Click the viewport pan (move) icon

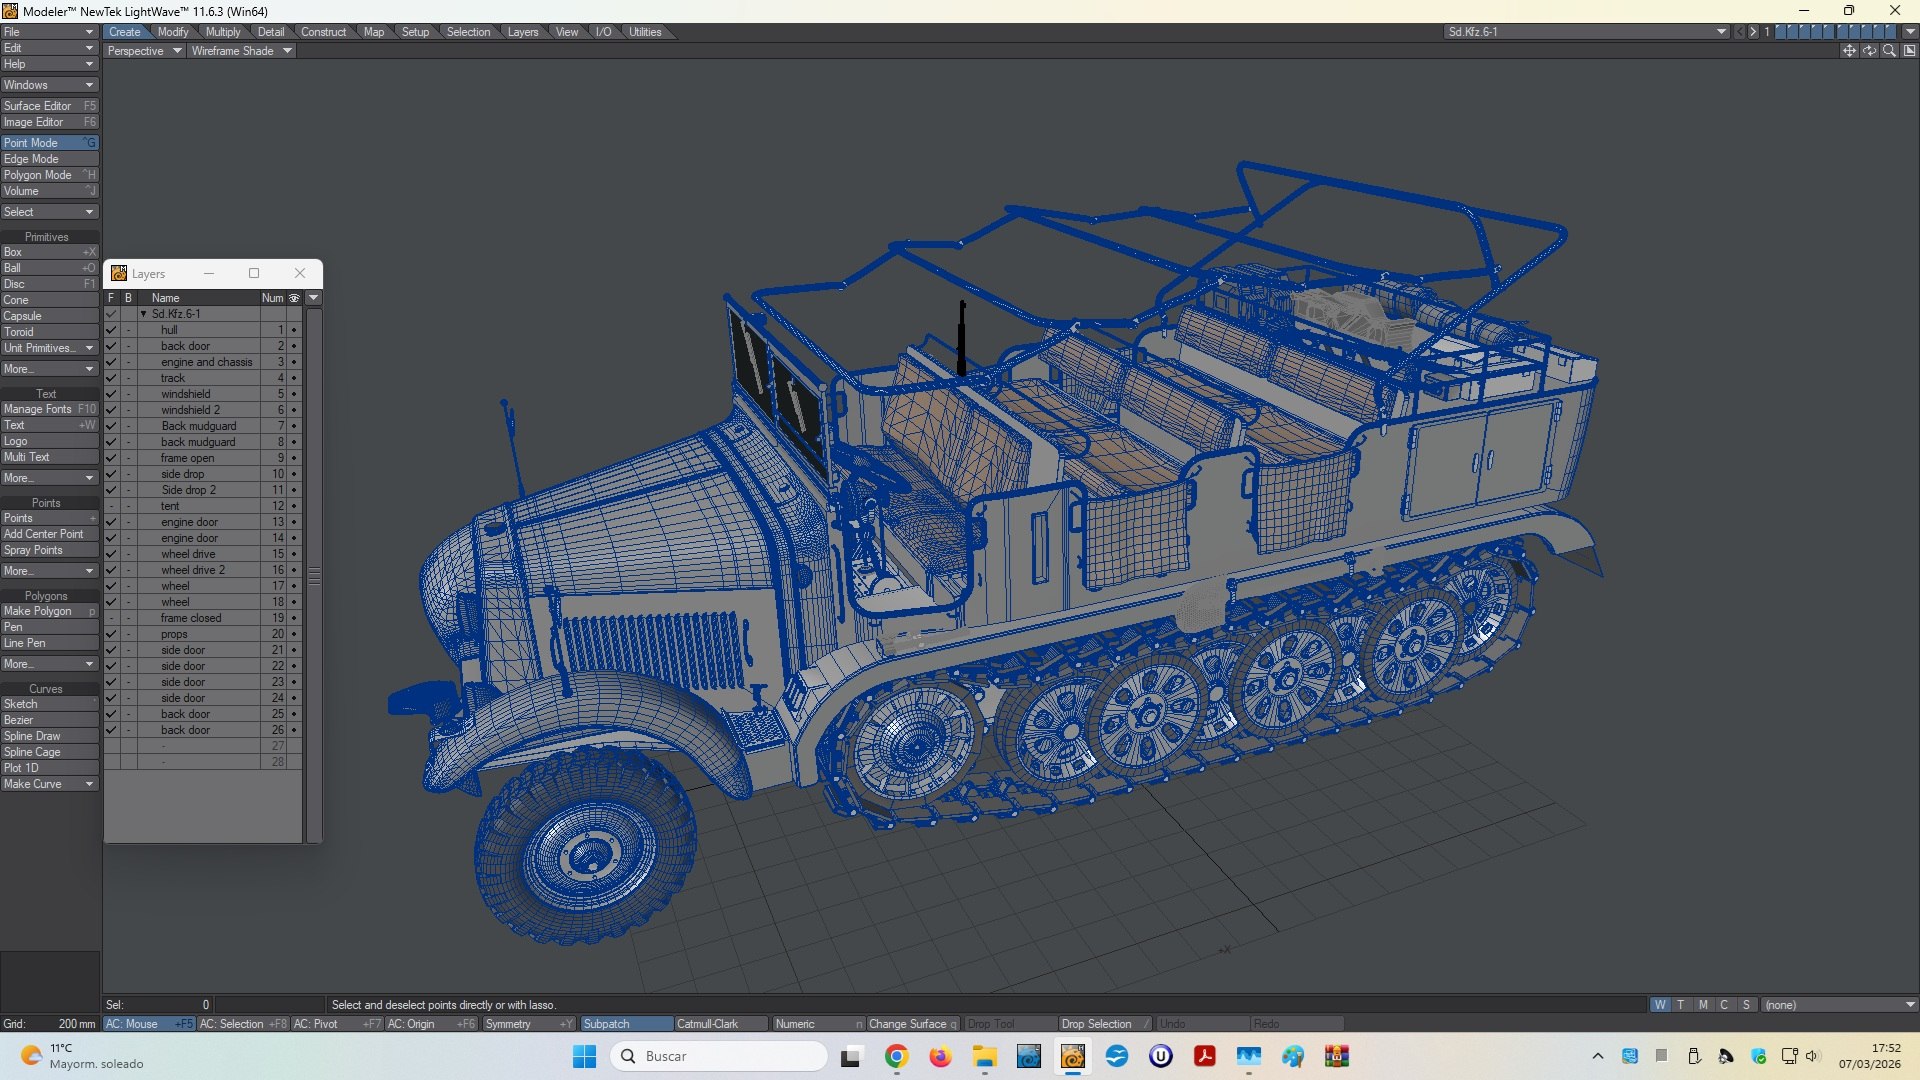[1849, 51]
